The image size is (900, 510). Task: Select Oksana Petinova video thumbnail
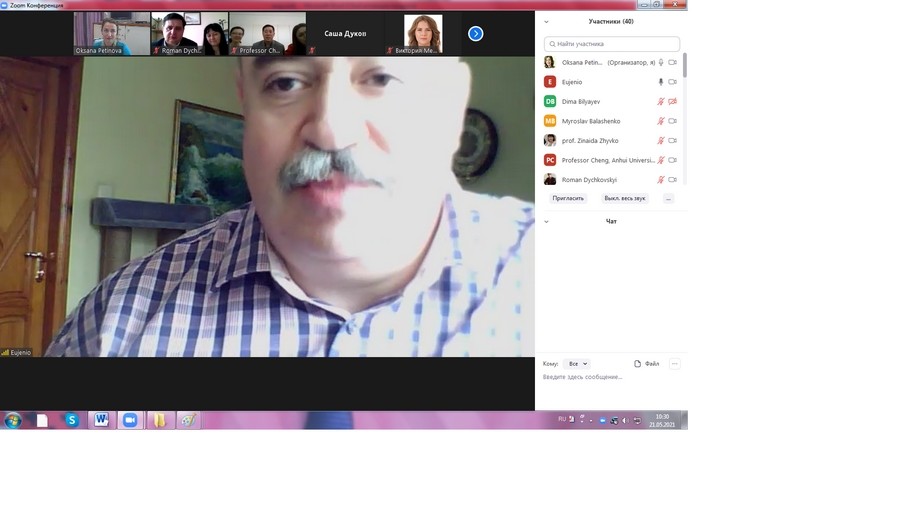pyautogui.click(x=112, y=34)
